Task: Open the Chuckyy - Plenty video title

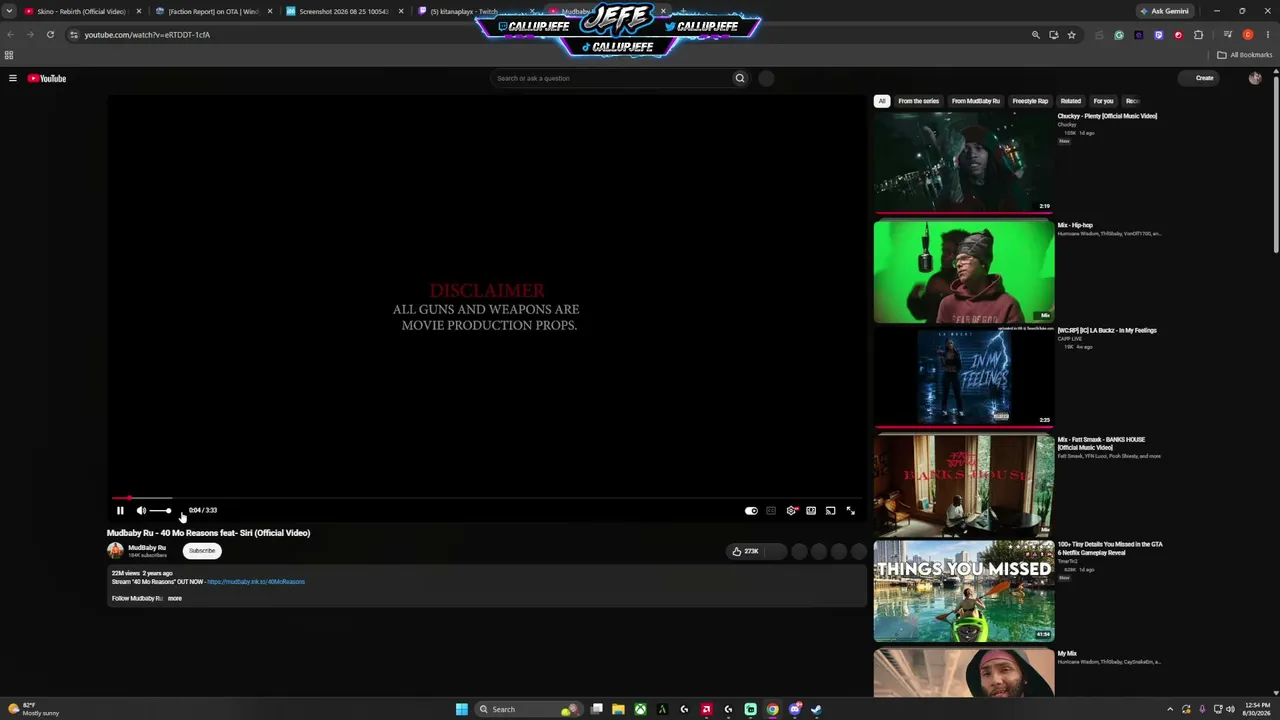Action: [1107, 116]
